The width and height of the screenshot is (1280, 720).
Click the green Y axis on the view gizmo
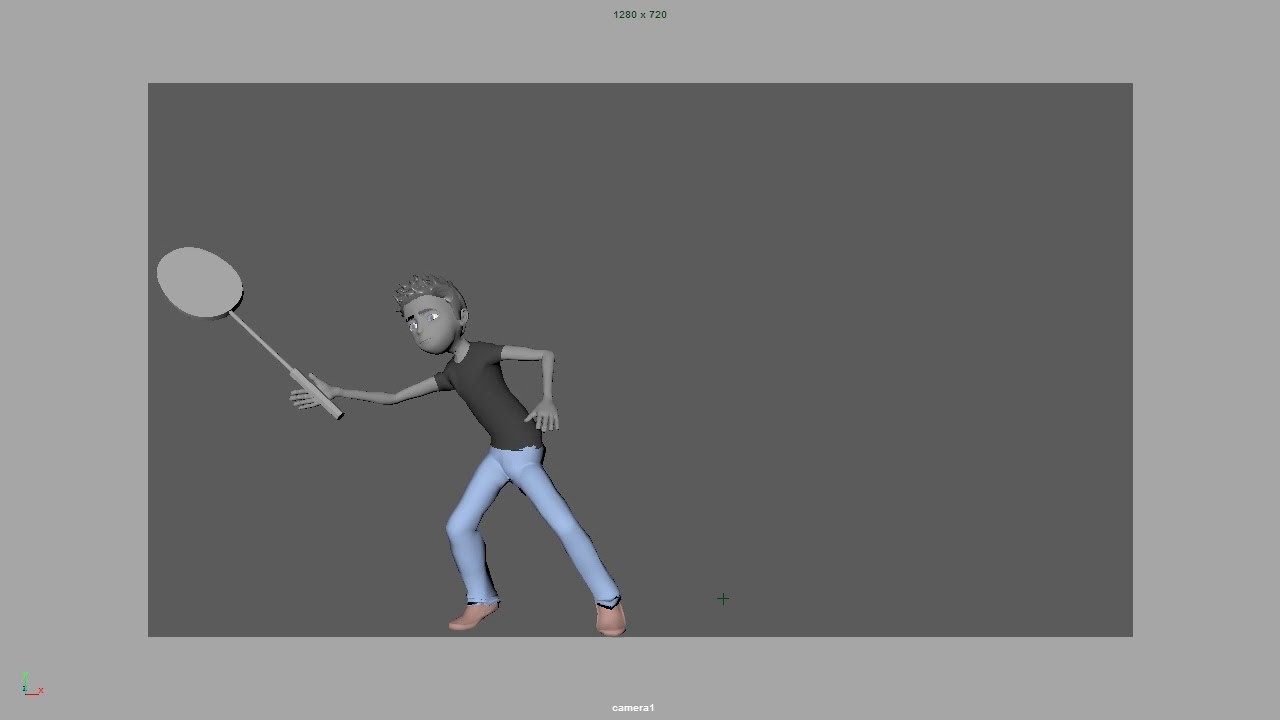pos(25,677)
